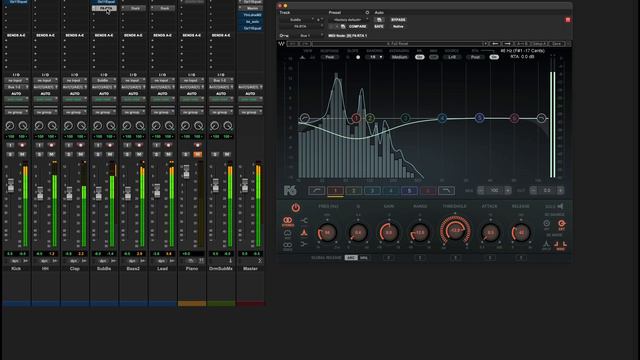Set global release to ARC
The width and height of the screenshot is (640, 360).
351,258
